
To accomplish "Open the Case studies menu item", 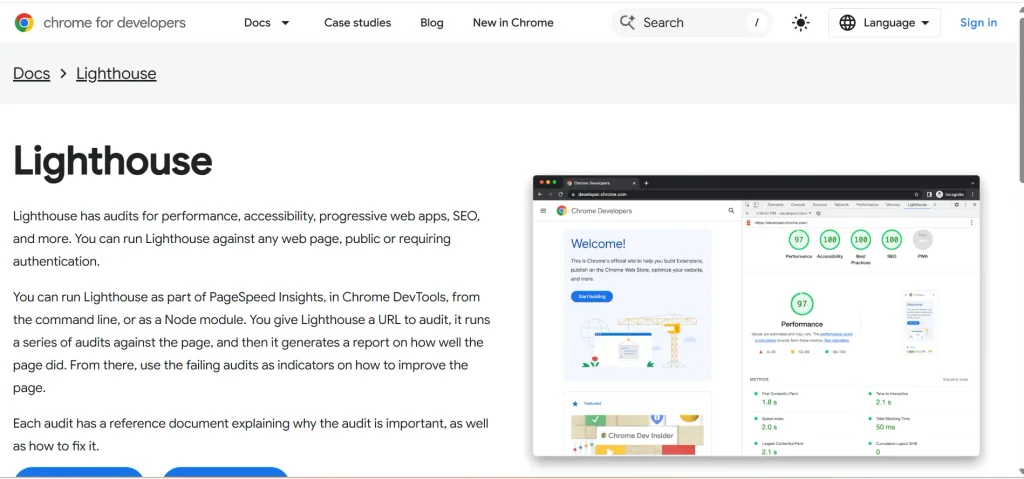I will [x=357, y=23].
